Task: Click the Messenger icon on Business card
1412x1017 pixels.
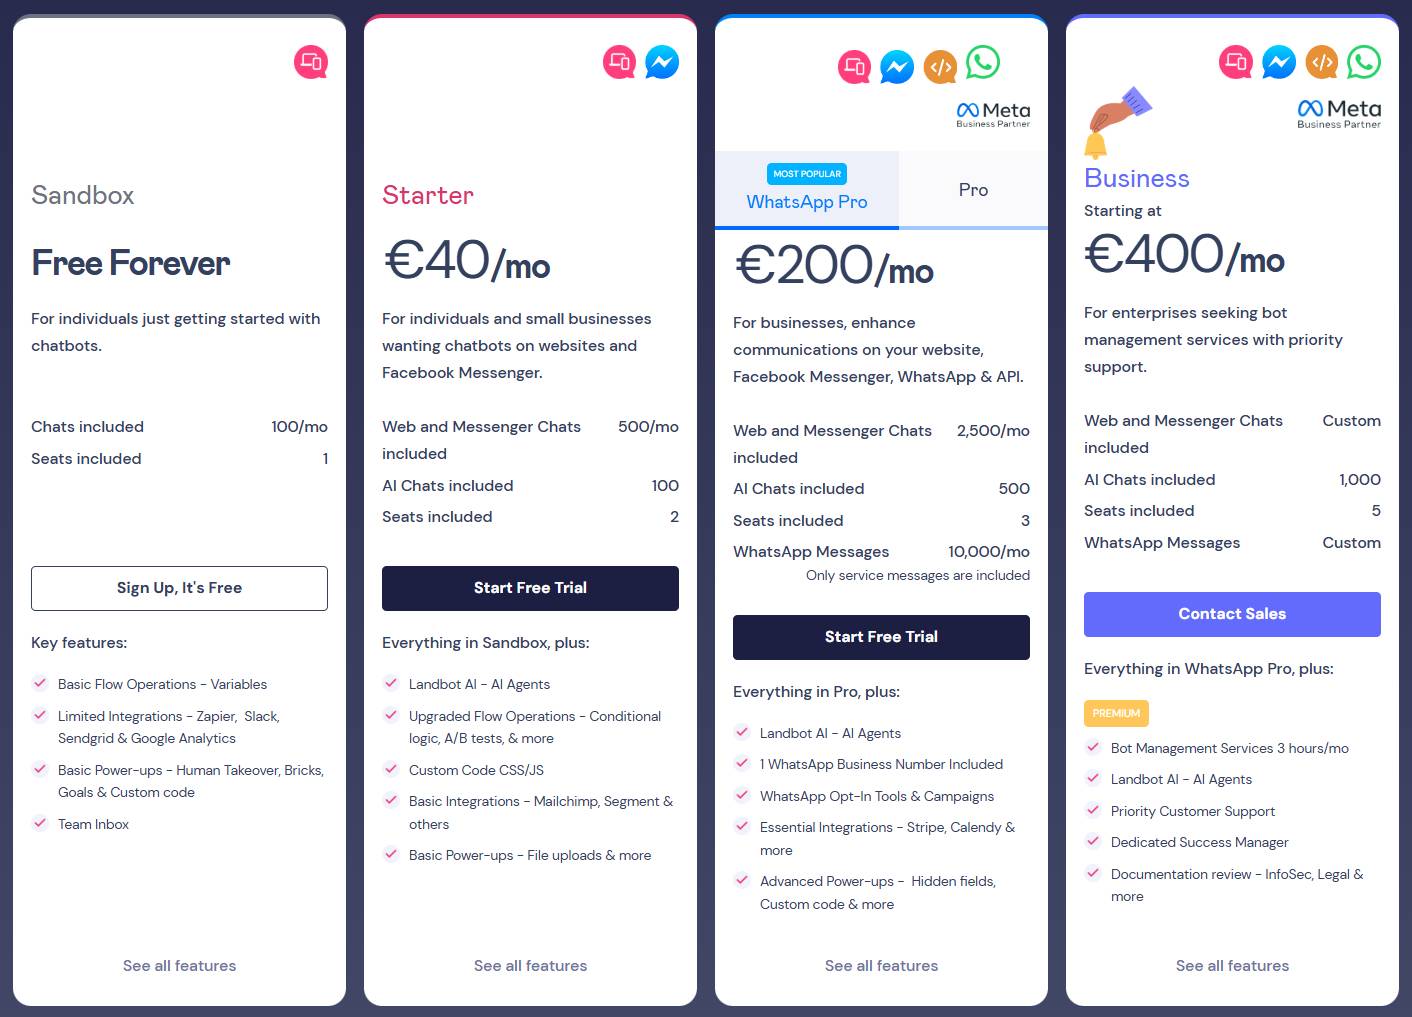Action: click(x=1278, y=61)
